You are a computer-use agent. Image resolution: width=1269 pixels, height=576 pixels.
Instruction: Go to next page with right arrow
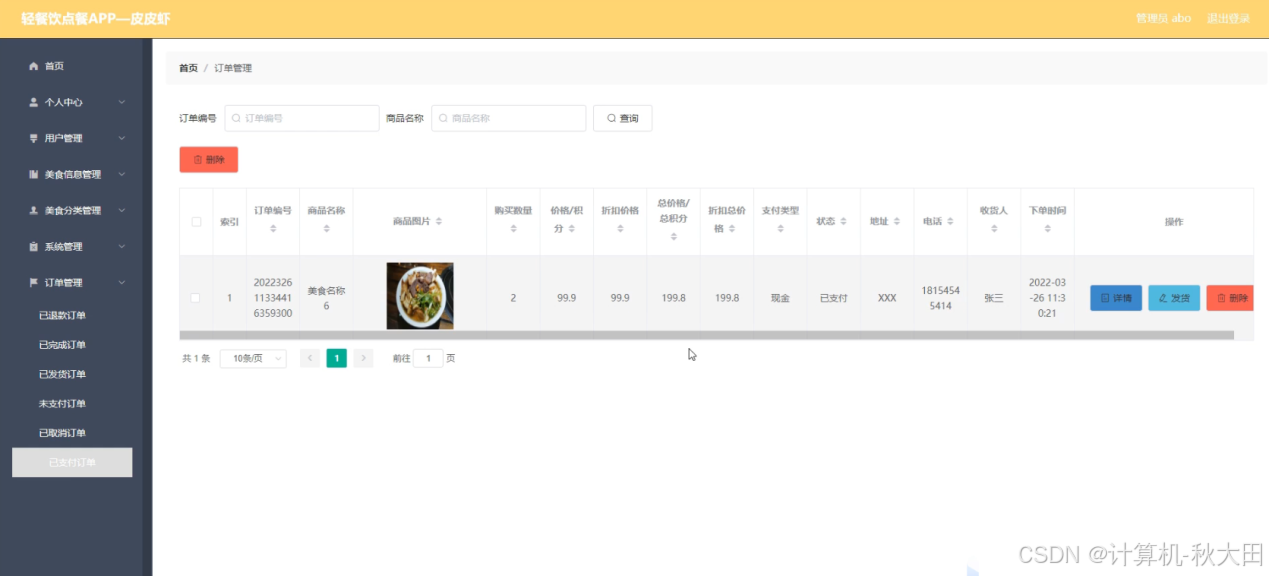click(363, 358)
